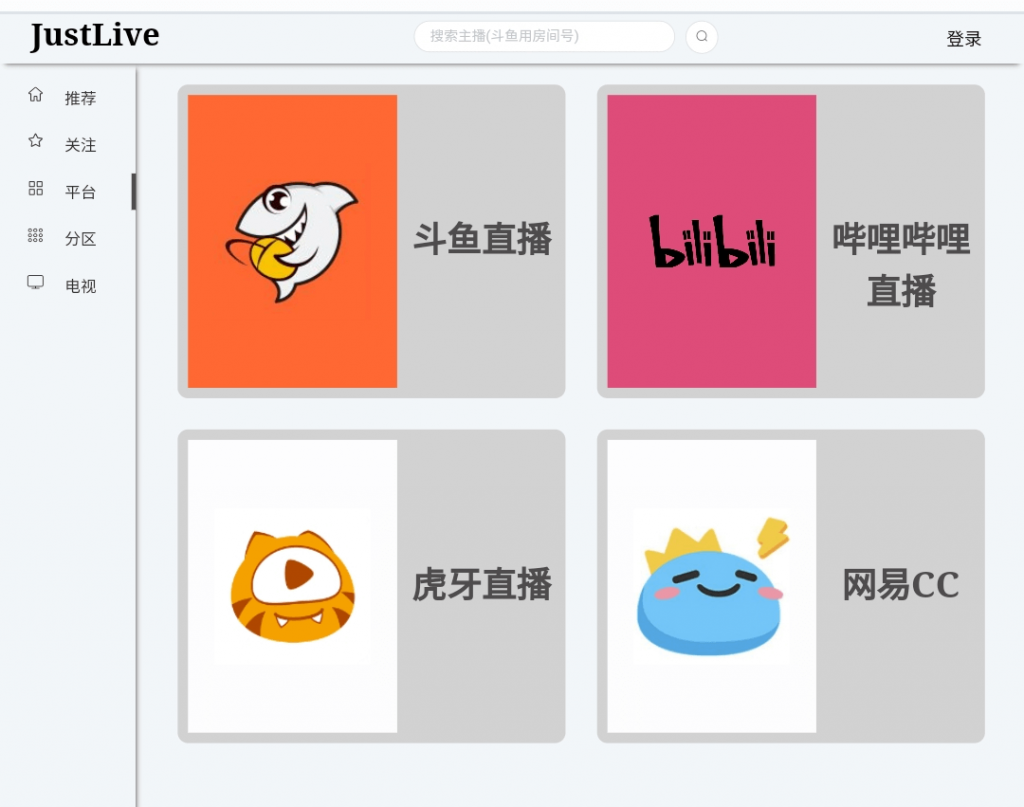
Task: Click the 登录 login link
Action: (963, 37)
